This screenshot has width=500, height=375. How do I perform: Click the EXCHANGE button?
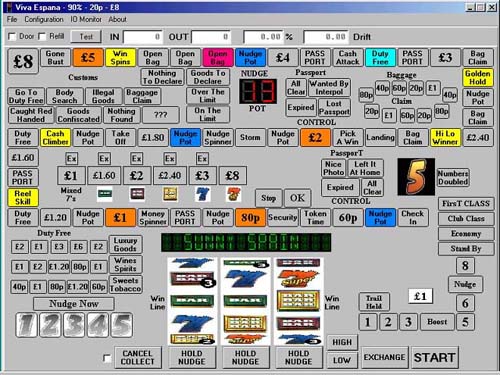tap(384, 357)
